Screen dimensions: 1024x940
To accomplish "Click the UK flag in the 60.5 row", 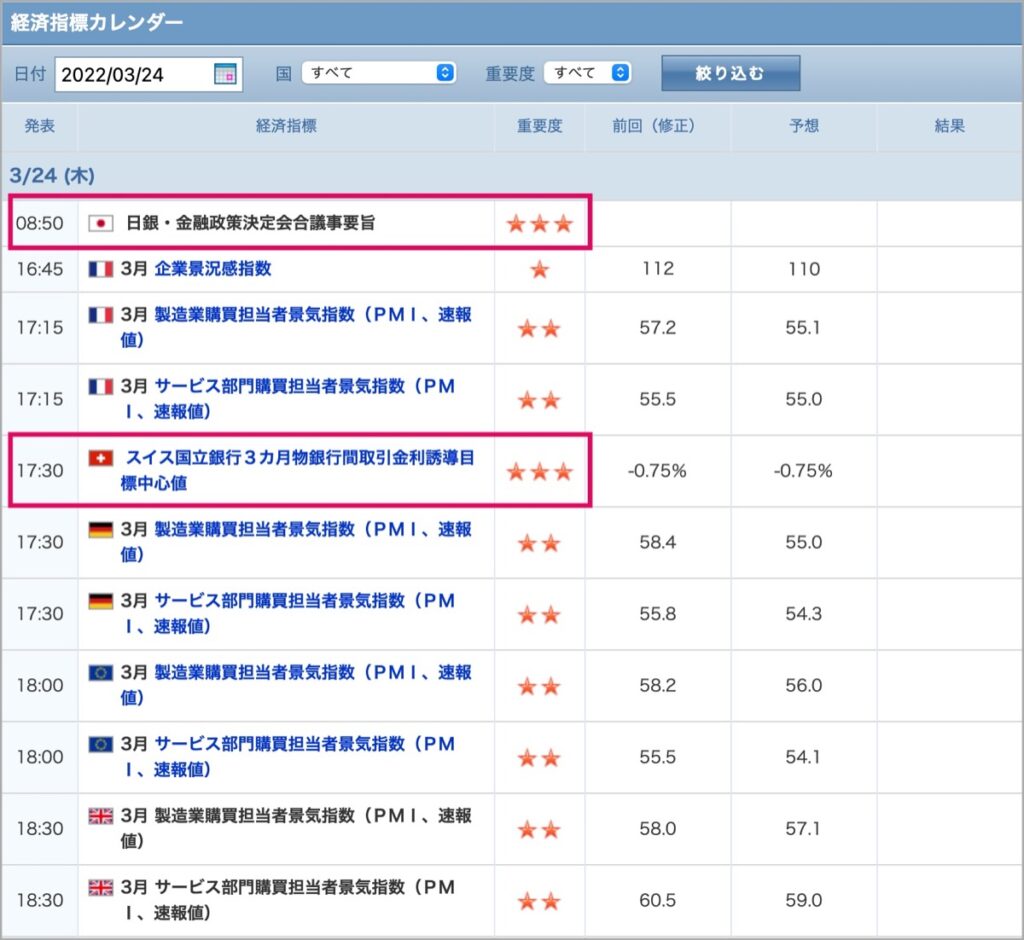I will click(x=101, y=887).
